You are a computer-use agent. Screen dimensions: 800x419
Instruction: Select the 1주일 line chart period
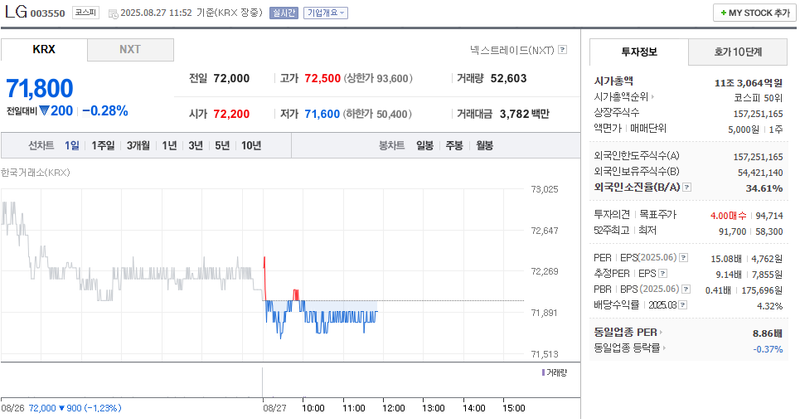103,145
